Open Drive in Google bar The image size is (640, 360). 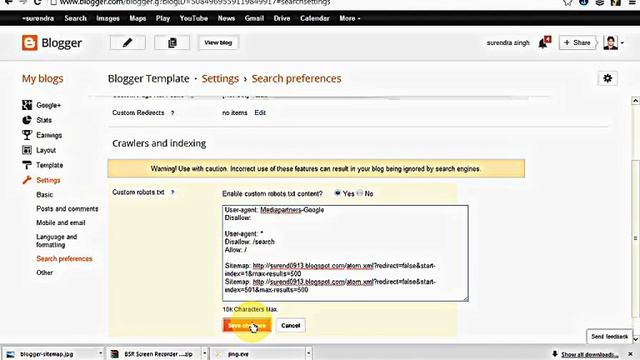pos(282,18)
